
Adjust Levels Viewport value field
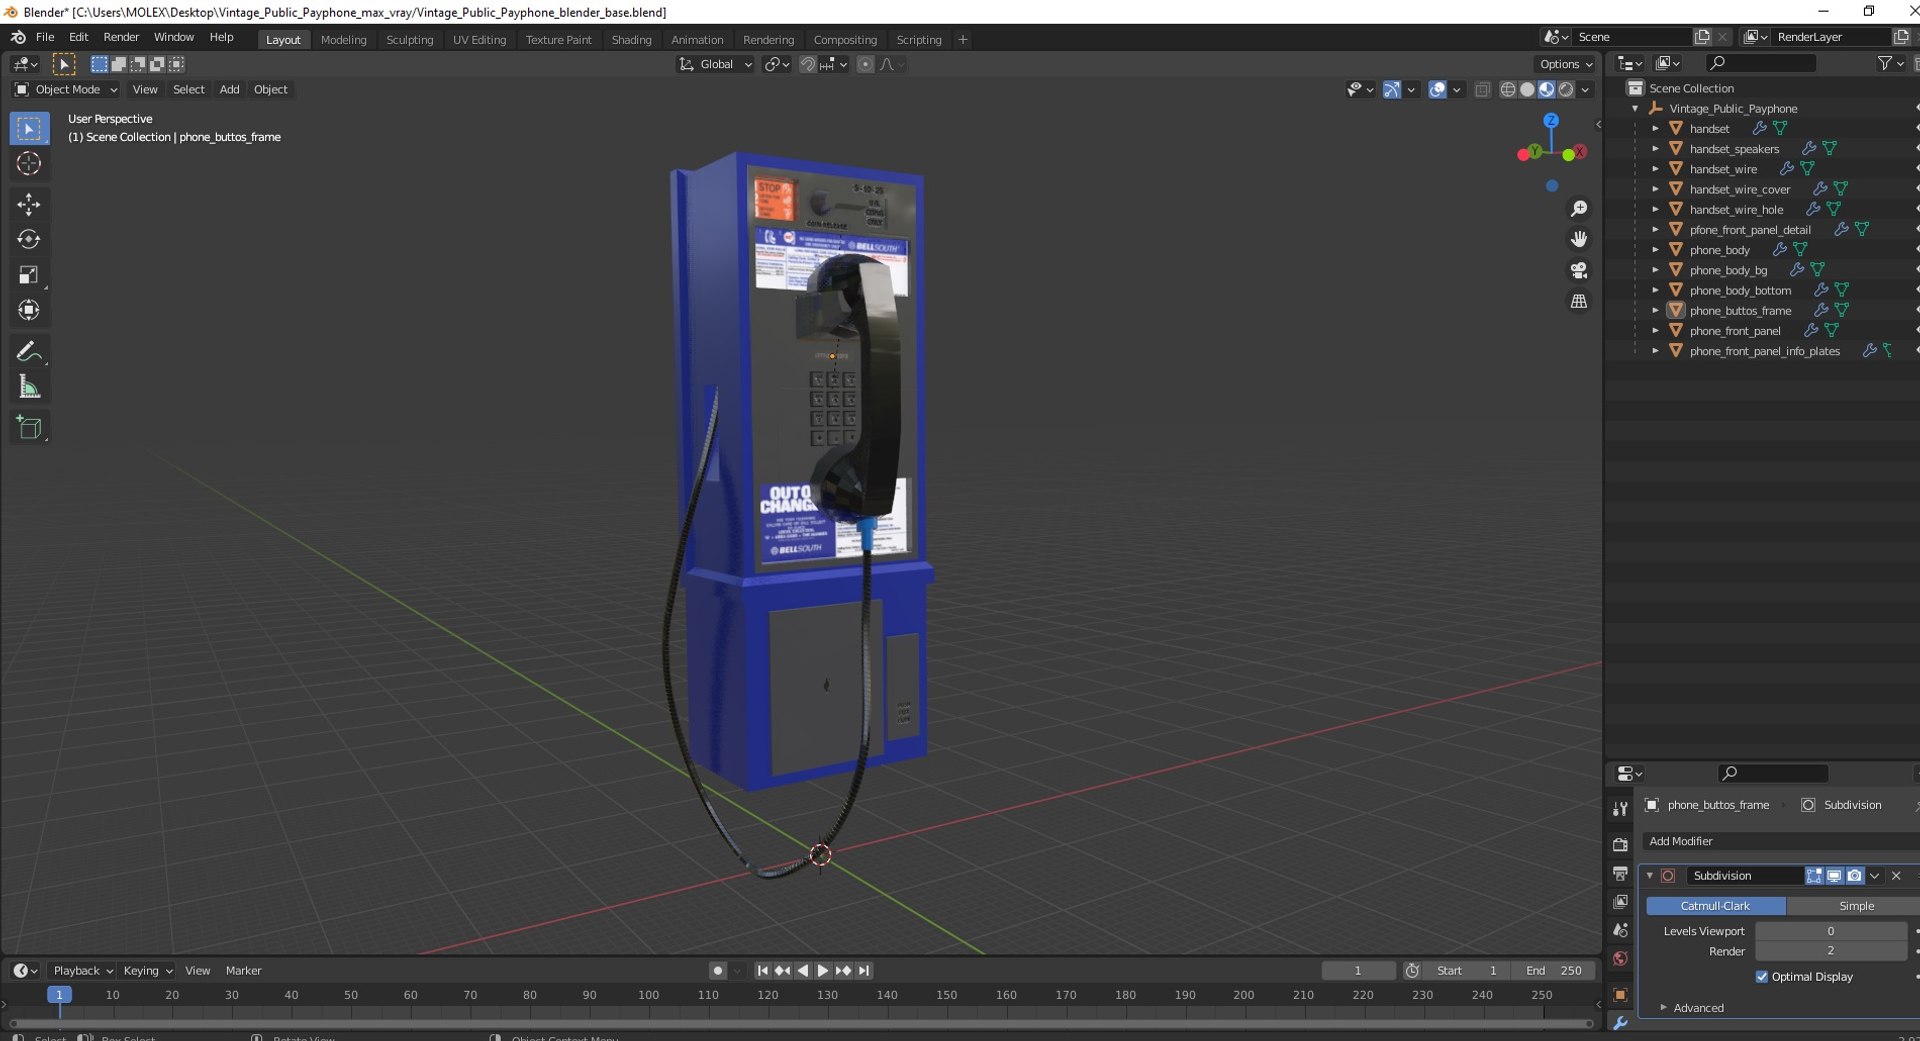pos(1831,931)
